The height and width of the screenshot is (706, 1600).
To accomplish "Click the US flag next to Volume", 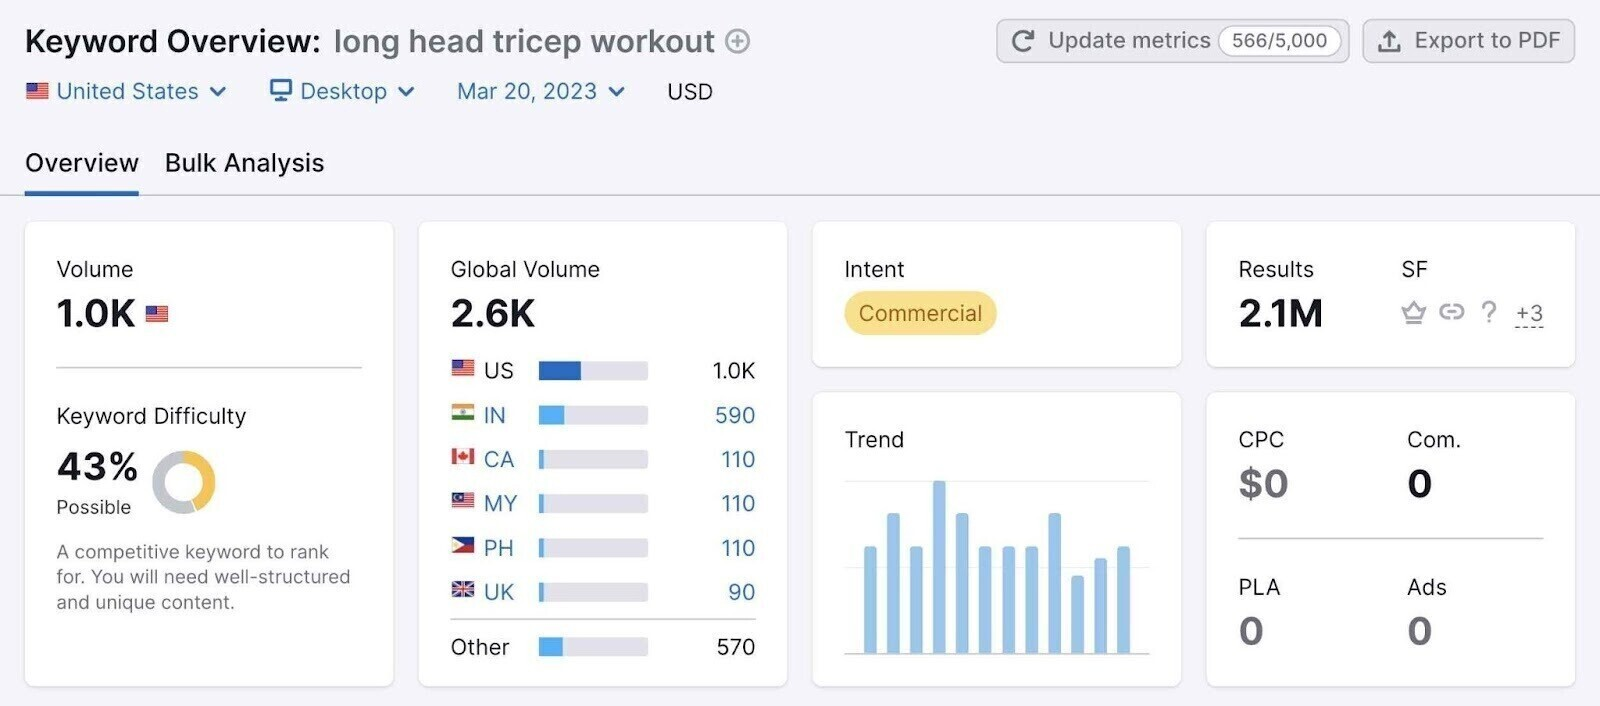I will tap(157, 314).
